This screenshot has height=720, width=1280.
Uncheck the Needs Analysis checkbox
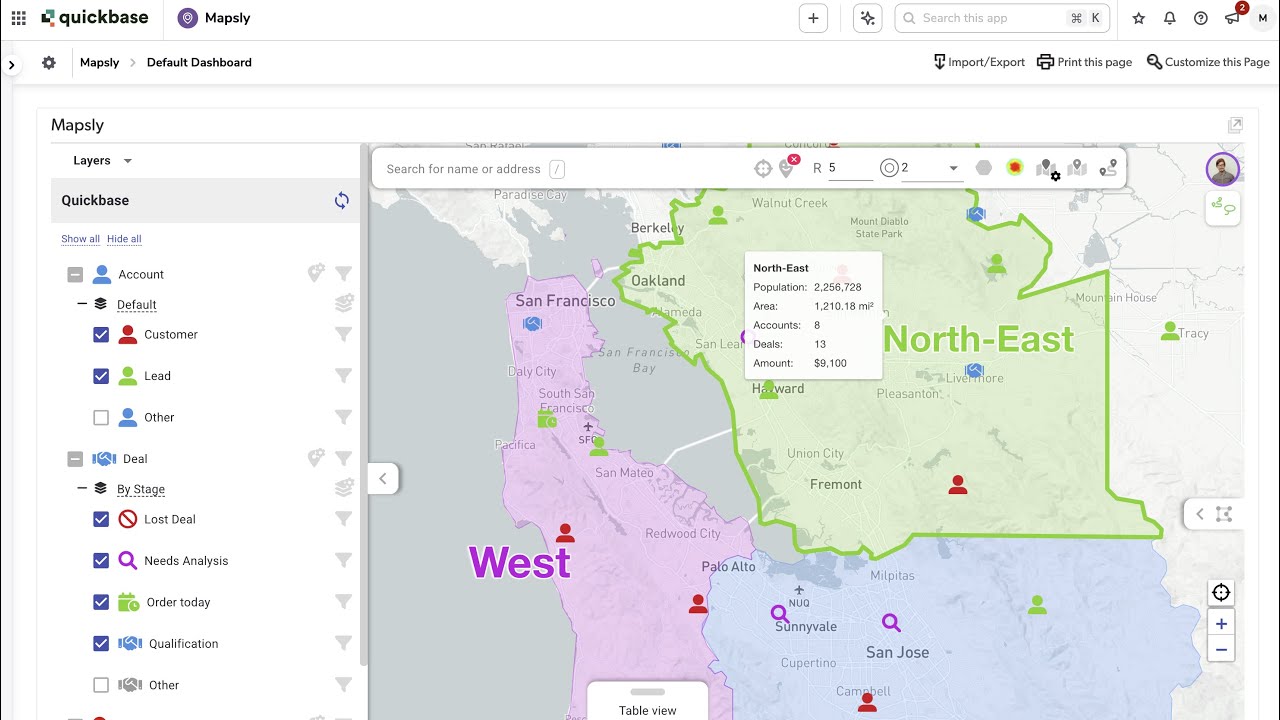[x=101, y=561]
